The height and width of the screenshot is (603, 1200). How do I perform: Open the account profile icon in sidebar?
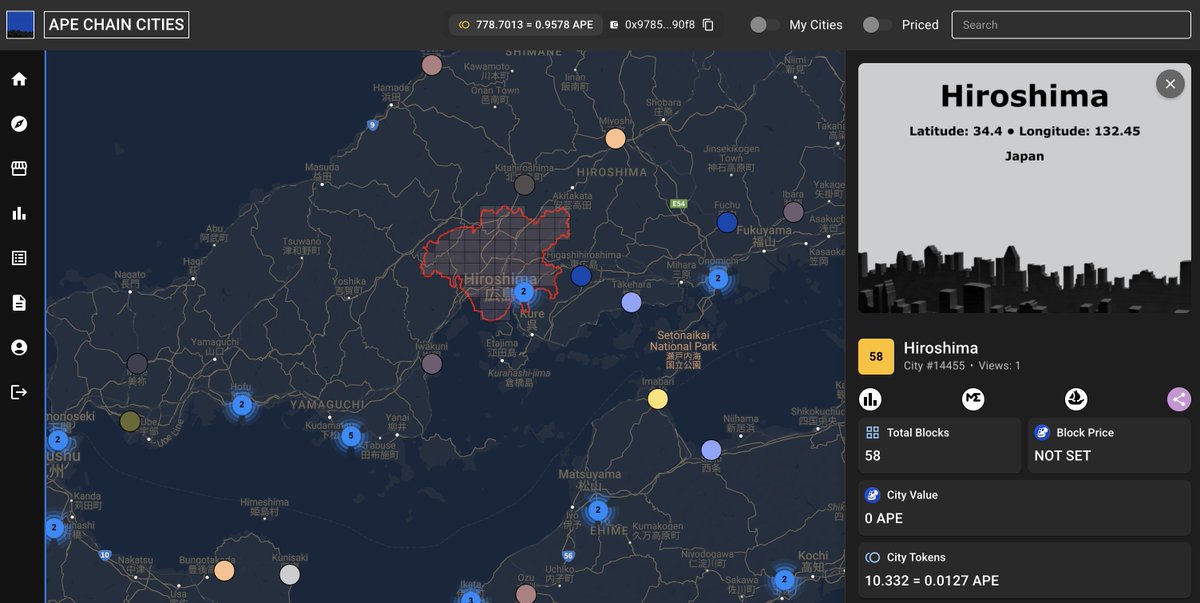click(19, 347)
